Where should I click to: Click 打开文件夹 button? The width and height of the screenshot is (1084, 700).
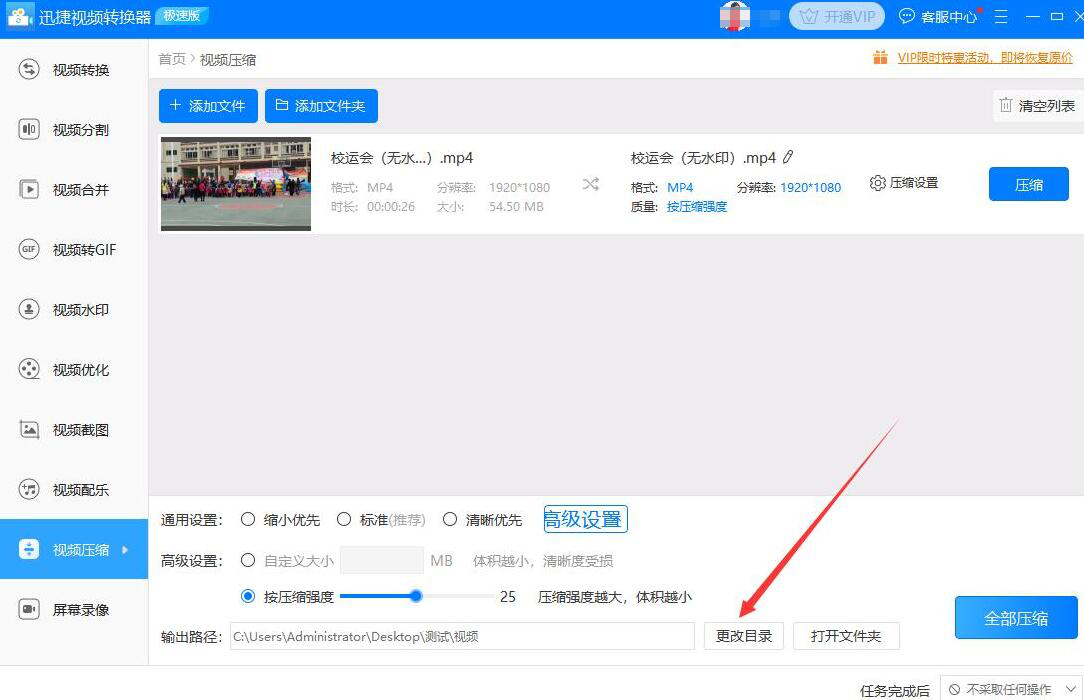[x=846, y=636]
